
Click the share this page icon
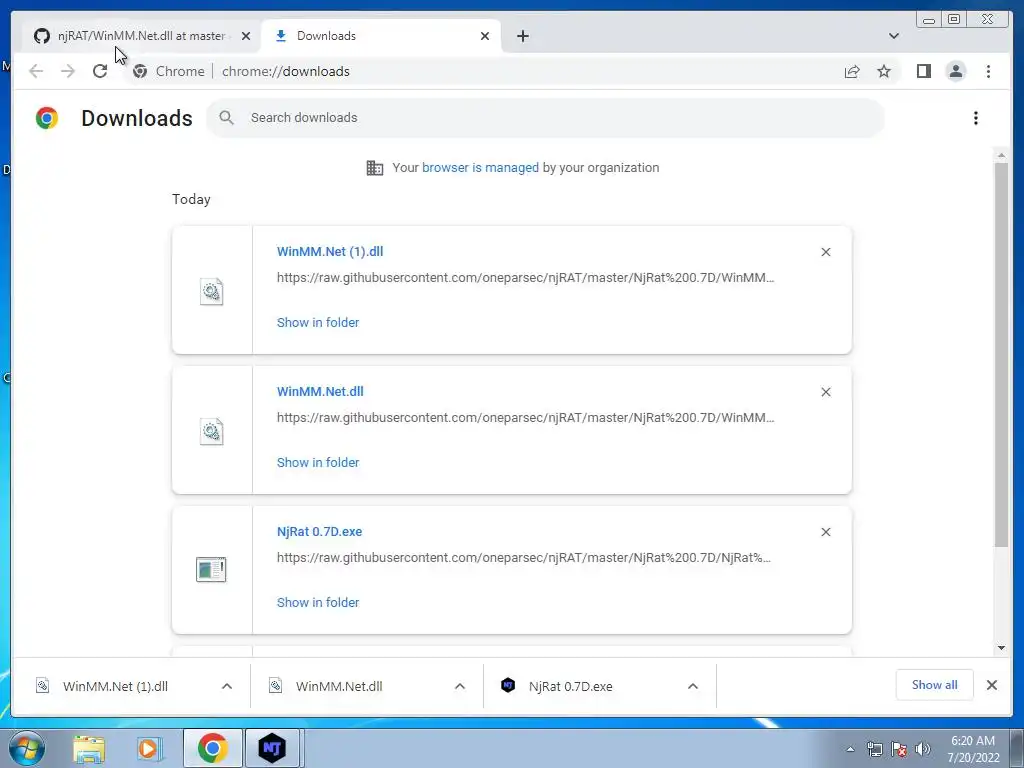(852, 71)
